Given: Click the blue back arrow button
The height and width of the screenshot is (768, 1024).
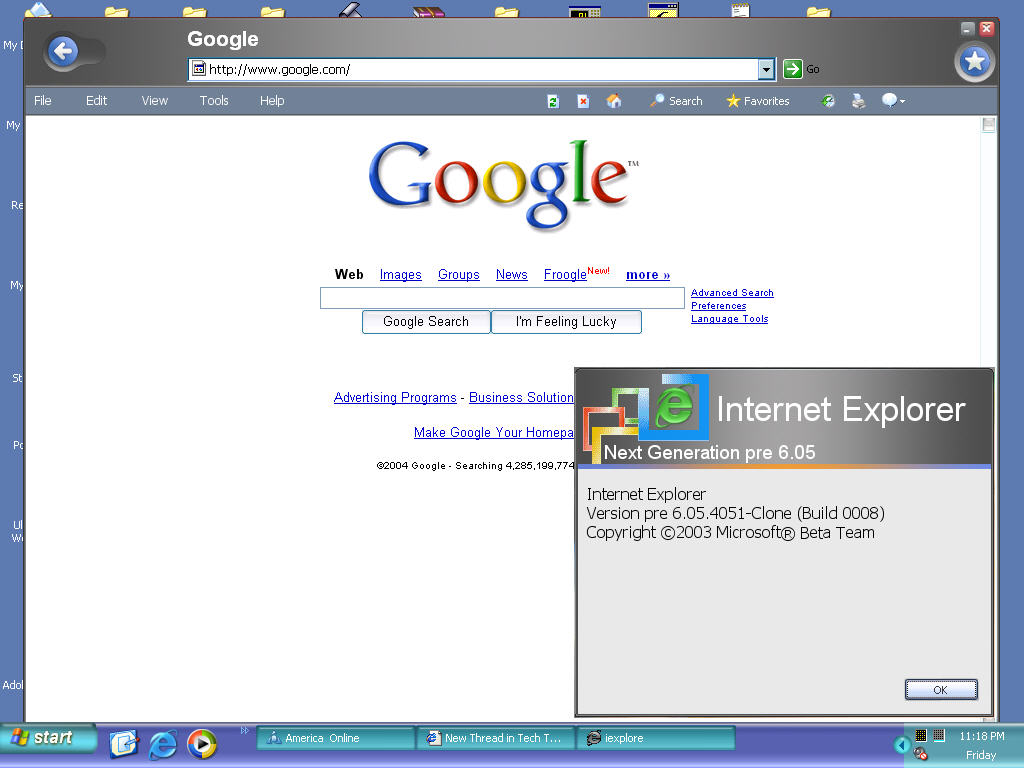Looking at the screenshot, I should (x=63, y=51).
